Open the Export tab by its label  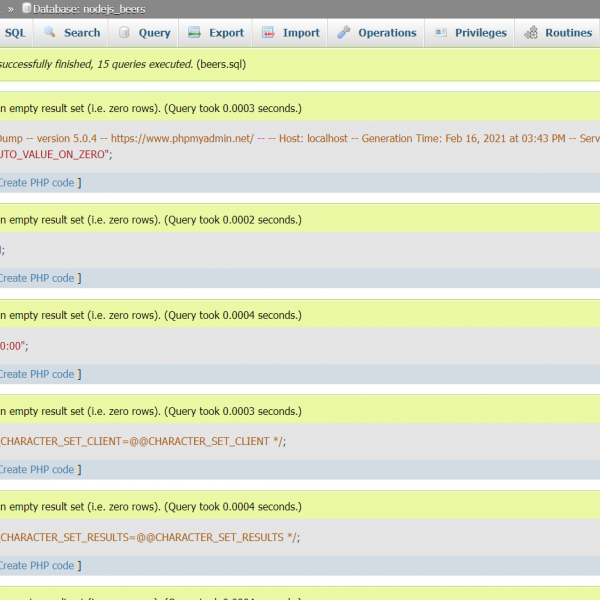pos(226,32)
